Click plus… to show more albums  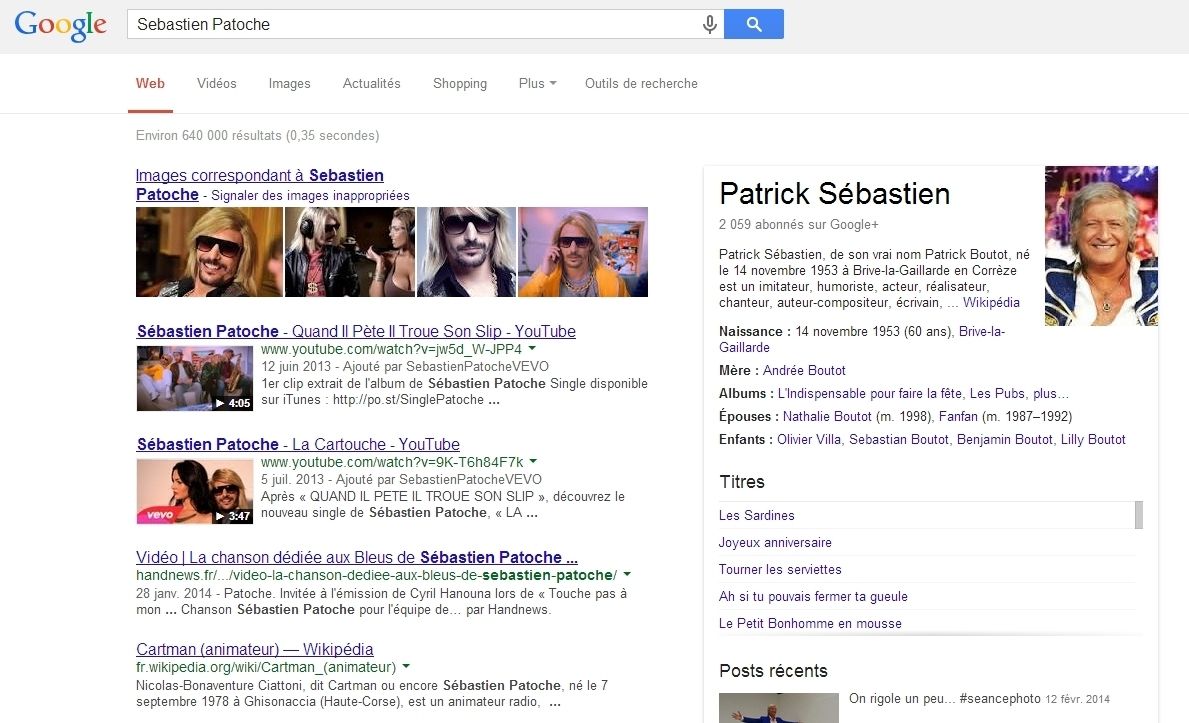coord(1051,394)
